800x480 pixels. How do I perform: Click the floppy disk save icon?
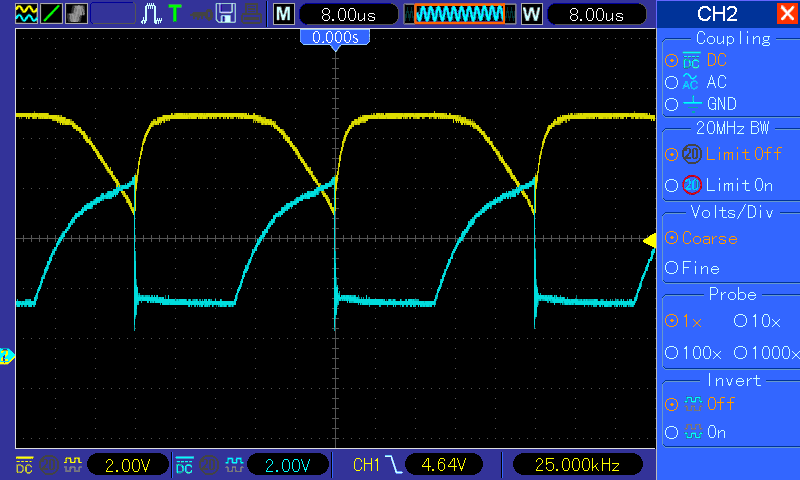pos(226,14)
